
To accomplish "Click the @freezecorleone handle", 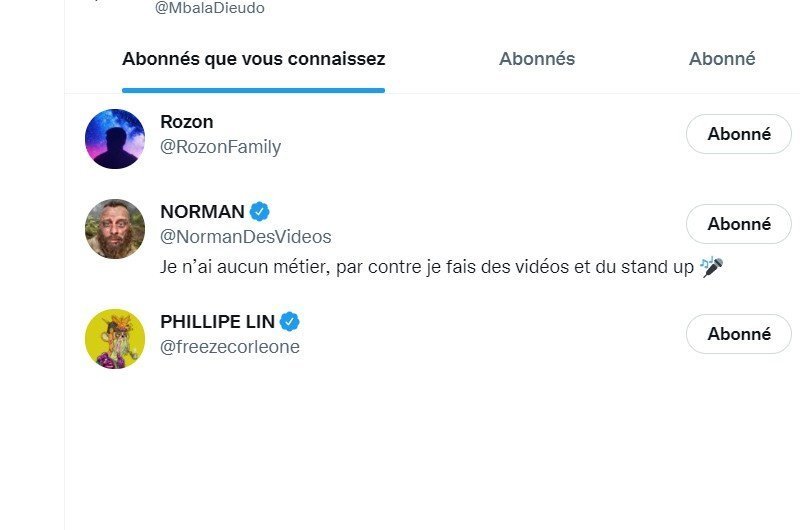I will tap(229, 347).
